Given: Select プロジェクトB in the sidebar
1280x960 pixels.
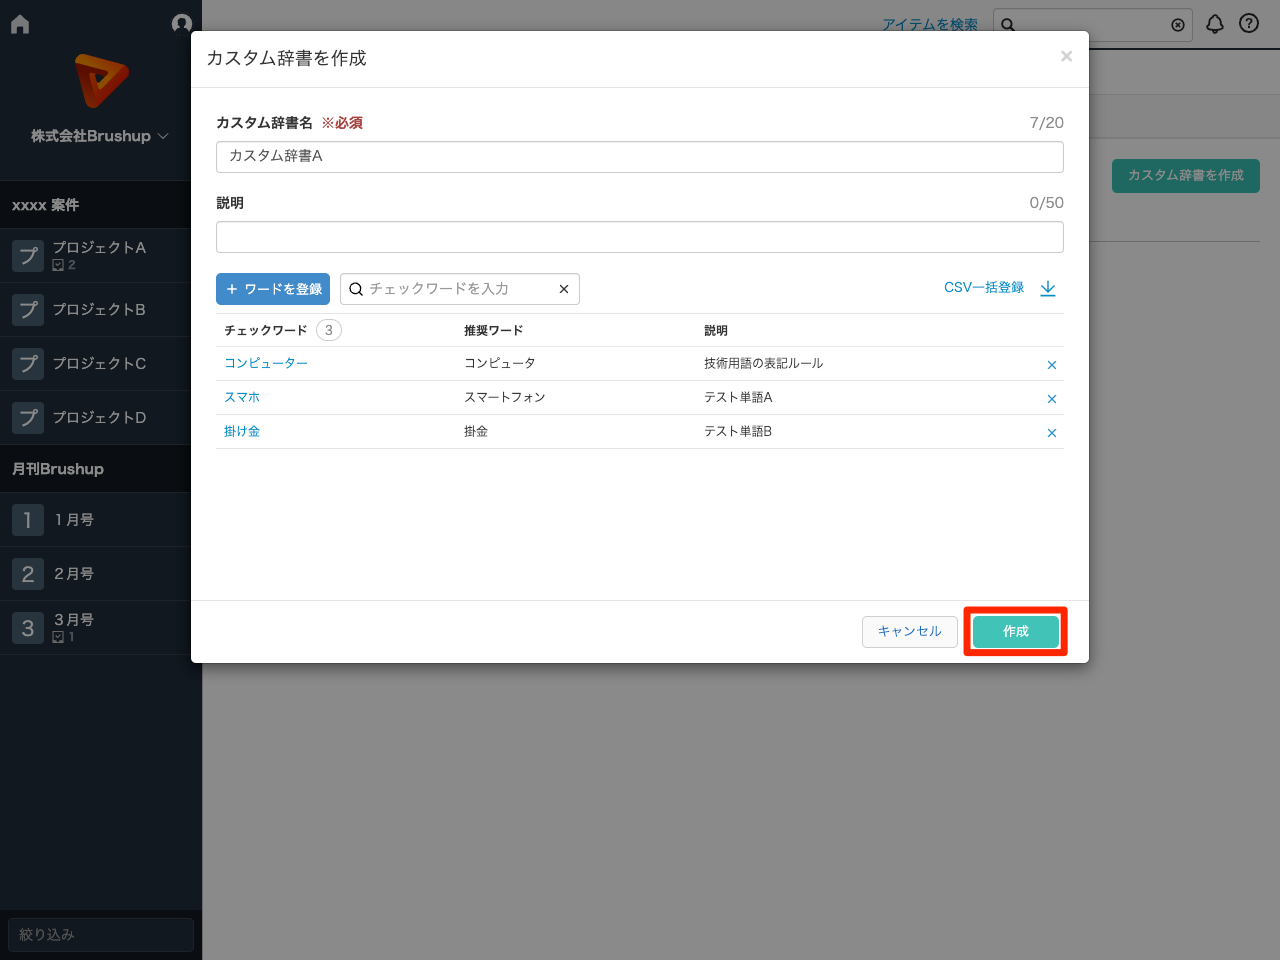Looking at the screenshot, I should click(98, 310).
